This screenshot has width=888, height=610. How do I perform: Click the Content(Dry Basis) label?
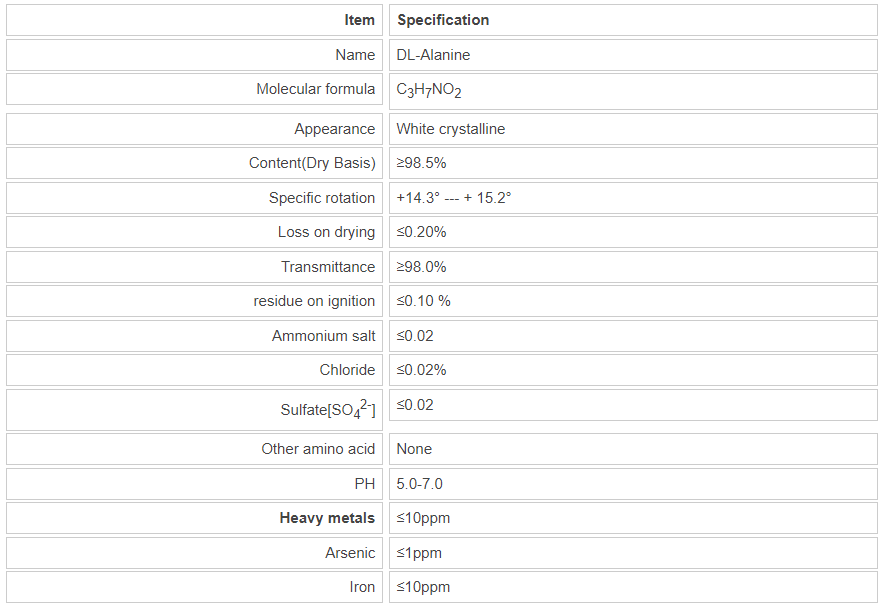312,163
